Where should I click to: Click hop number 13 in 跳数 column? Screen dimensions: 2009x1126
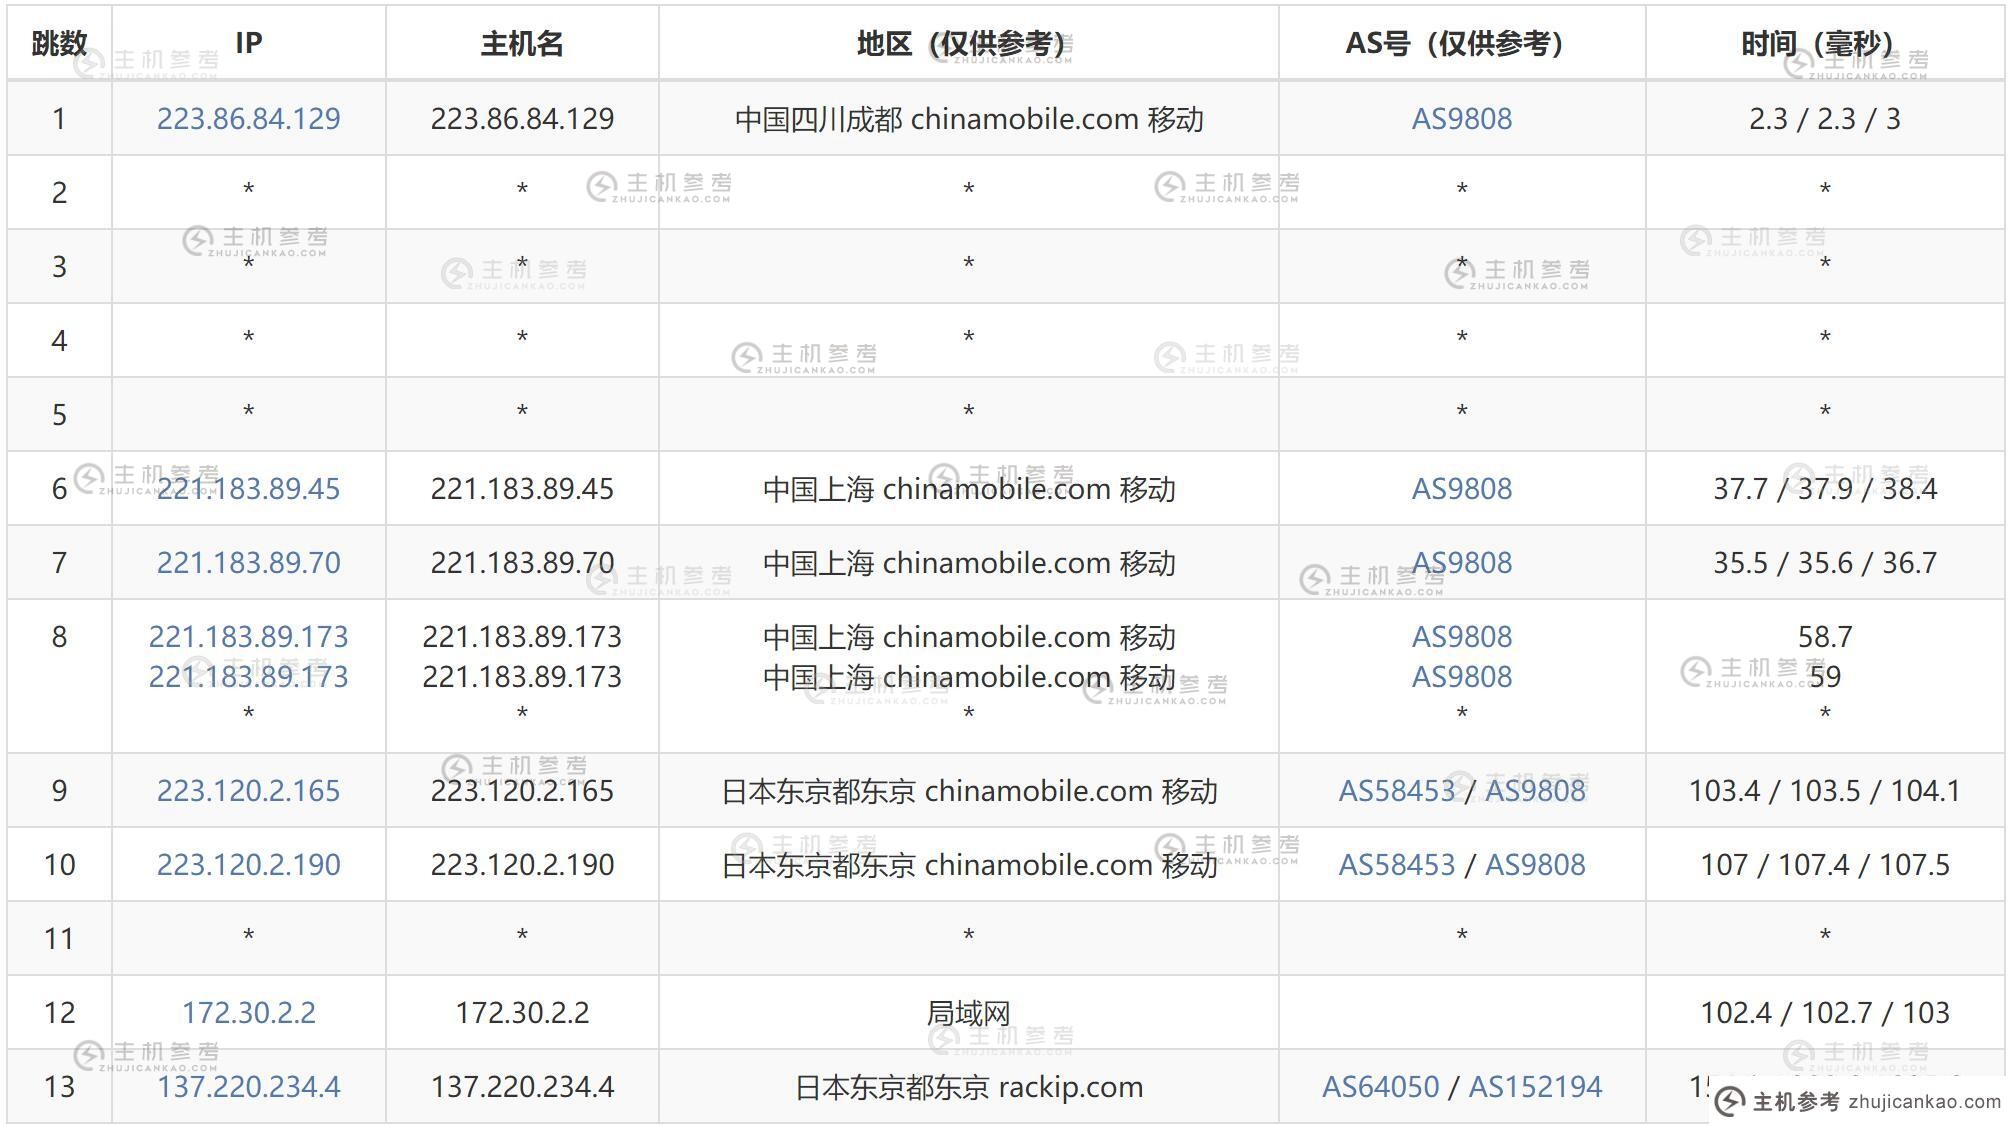pos(59,1087)
